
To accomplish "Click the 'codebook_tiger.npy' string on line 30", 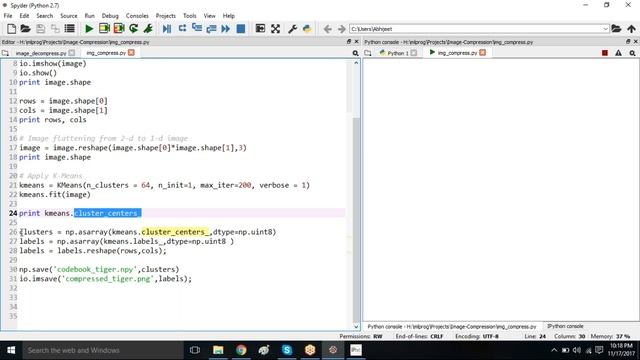I will 96,269.
